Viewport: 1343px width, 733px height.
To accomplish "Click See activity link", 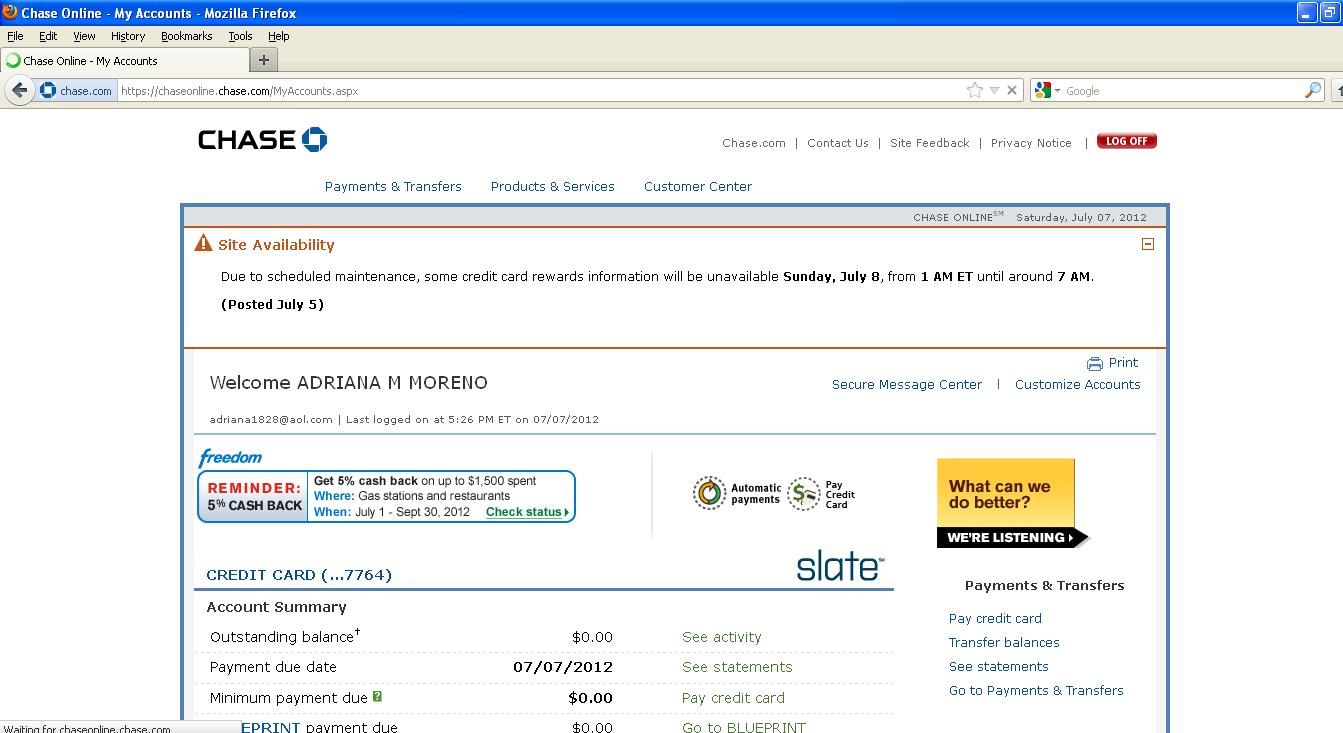I will coord(722,637).
